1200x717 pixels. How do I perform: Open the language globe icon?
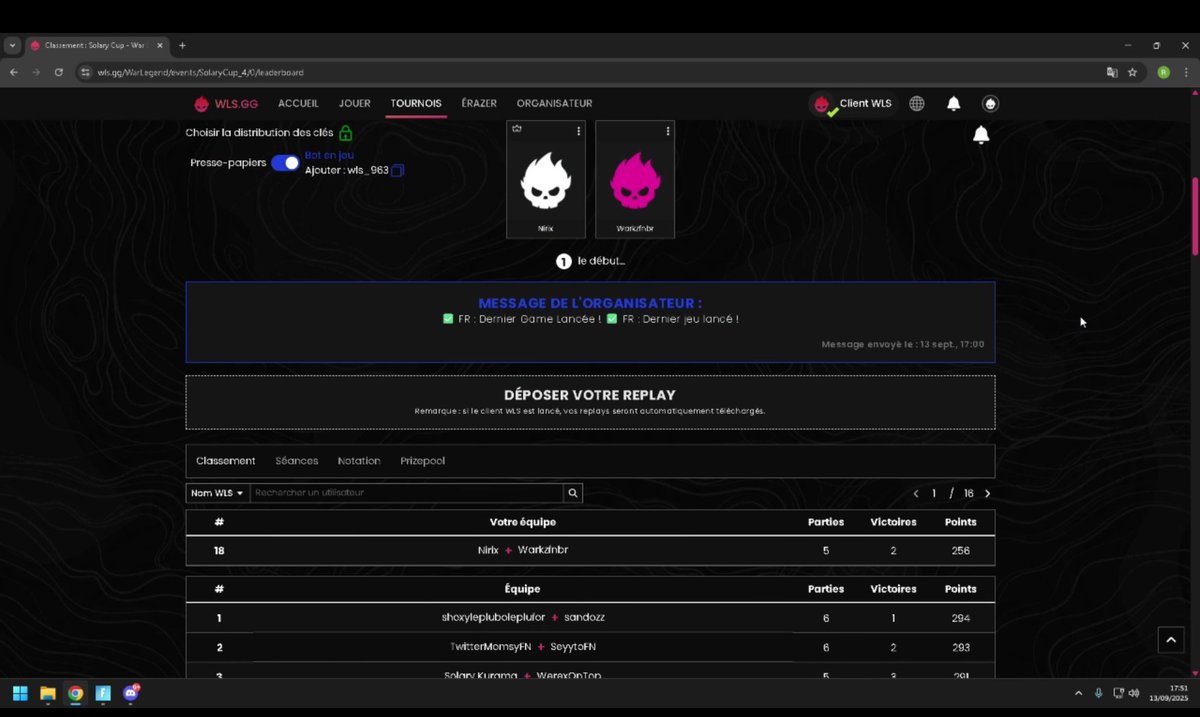point(916,103)
